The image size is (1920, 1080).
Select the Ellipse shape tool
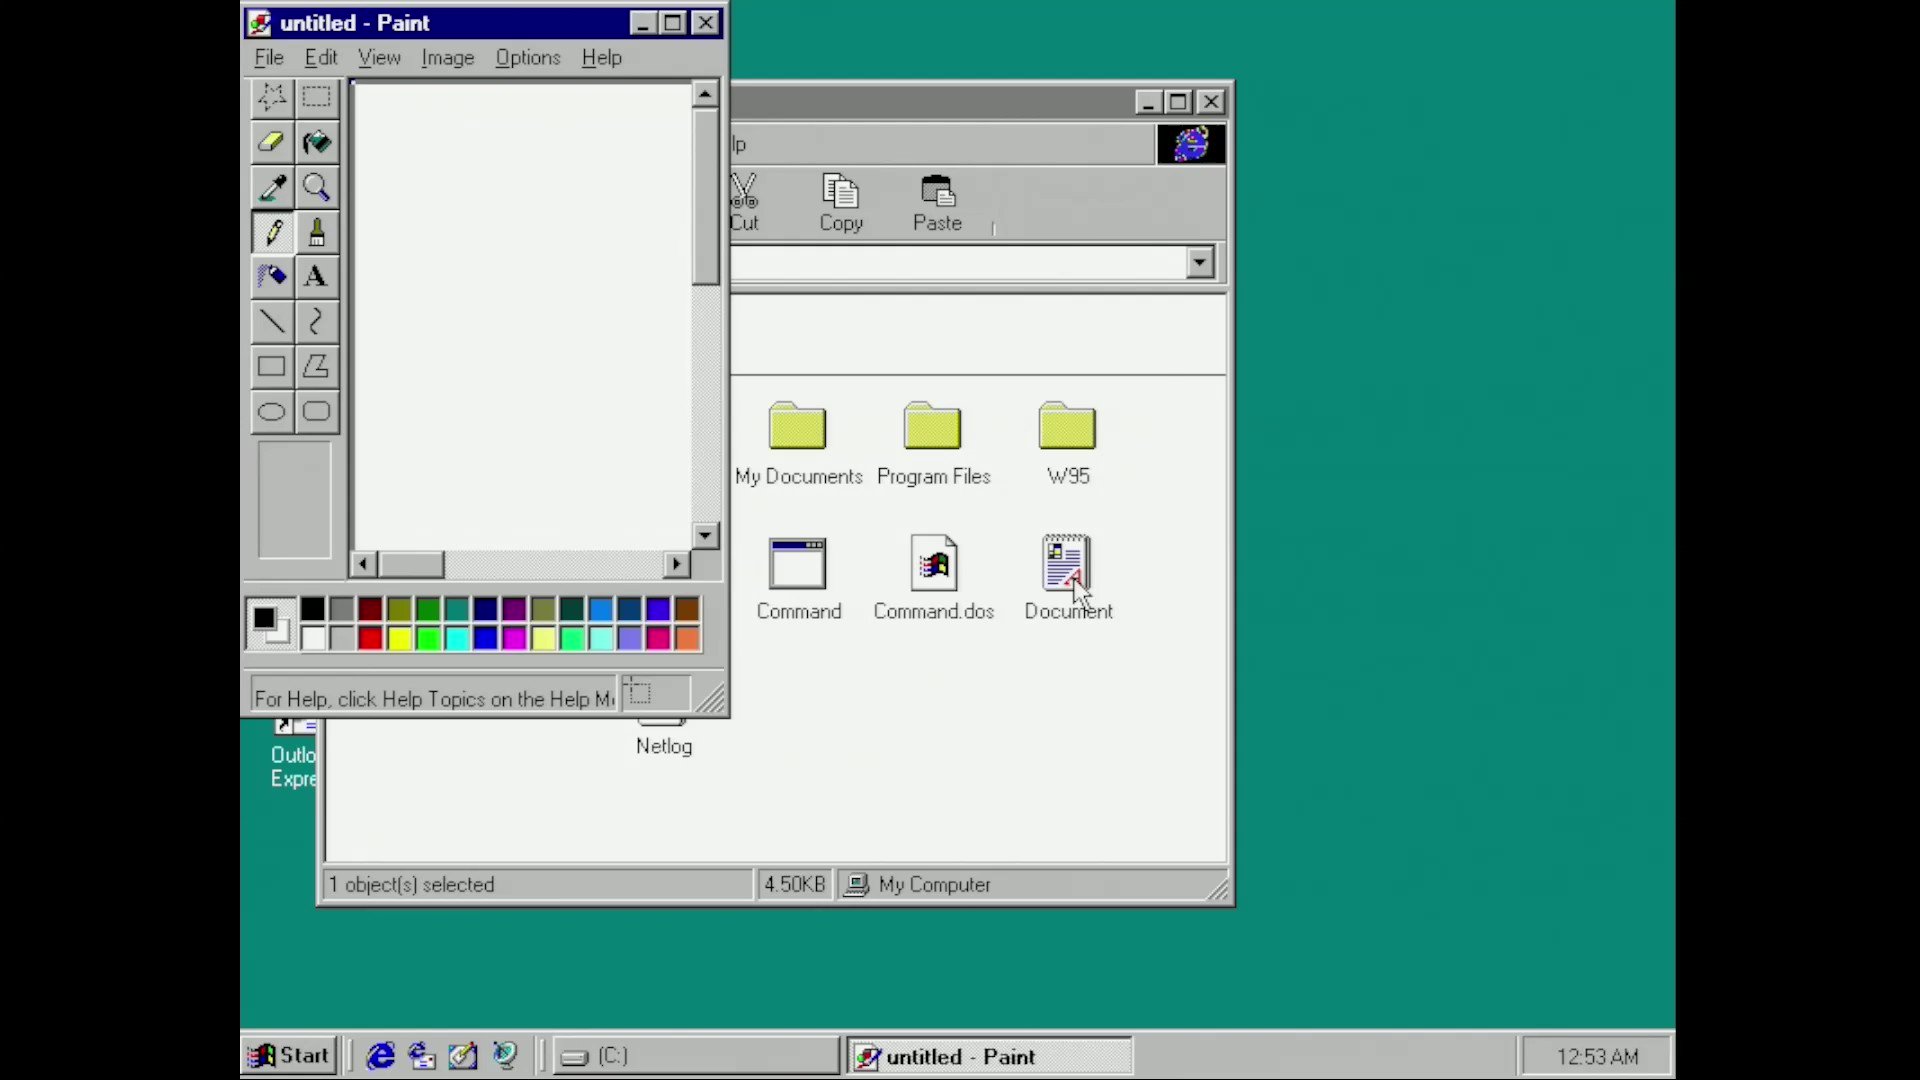[x=271, y=412]
